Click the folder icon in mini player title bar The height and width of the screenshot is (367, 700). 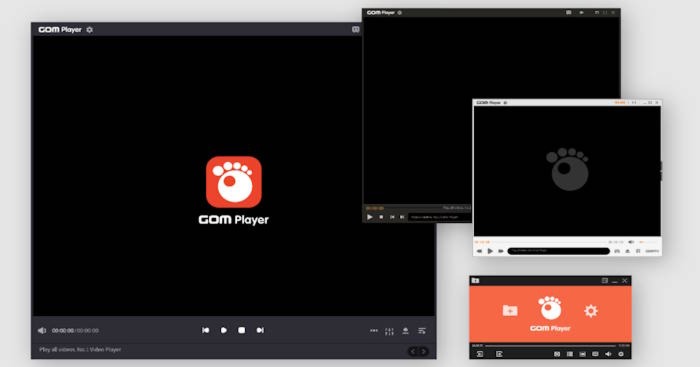pos(475,280)
